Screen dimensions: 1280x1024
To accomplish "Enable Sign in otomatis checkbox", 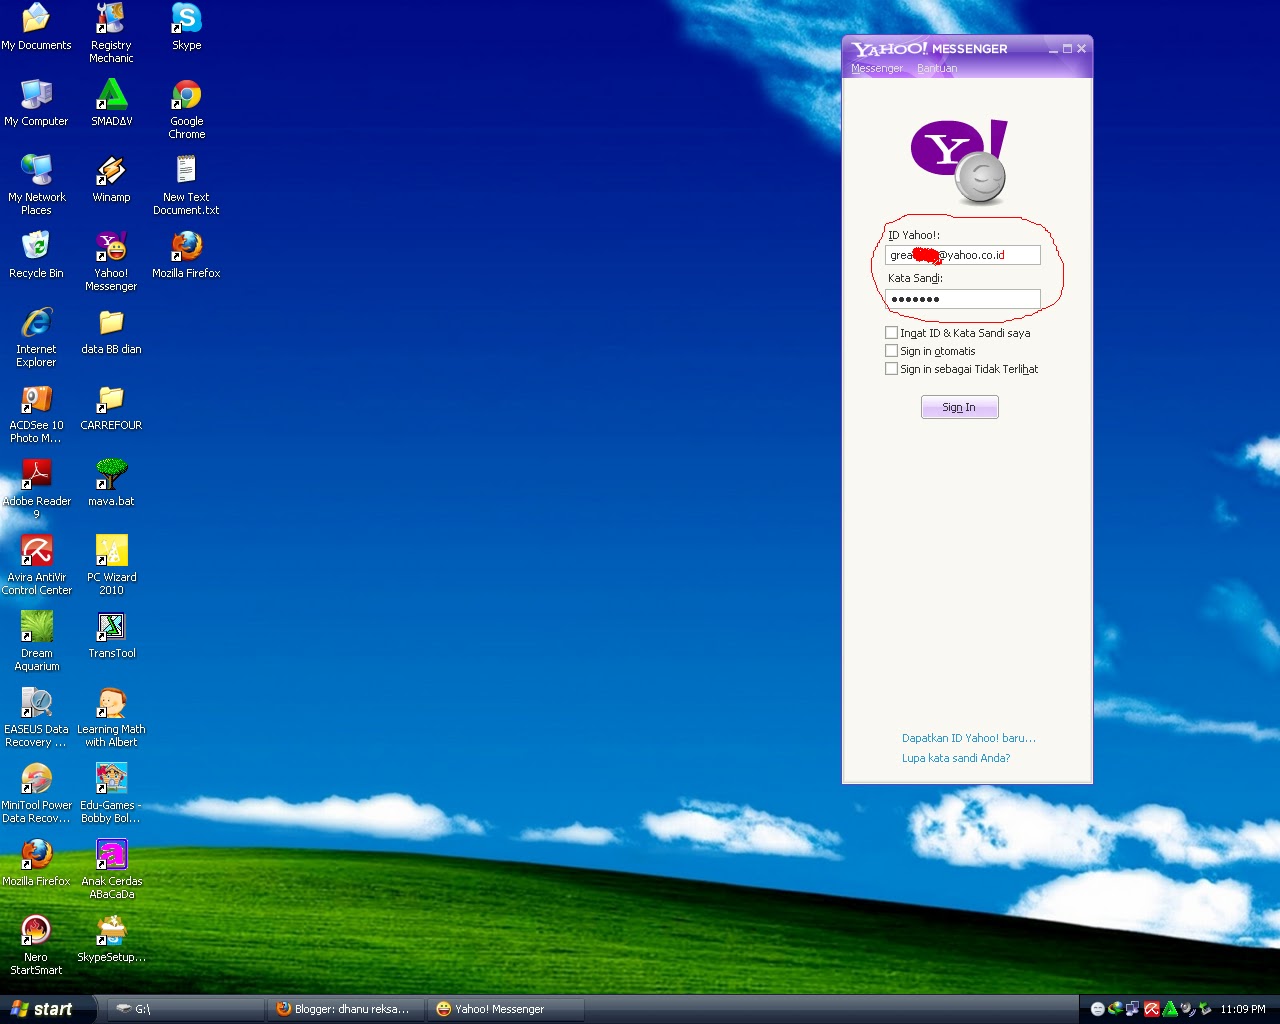I will [x=891, y=350].
